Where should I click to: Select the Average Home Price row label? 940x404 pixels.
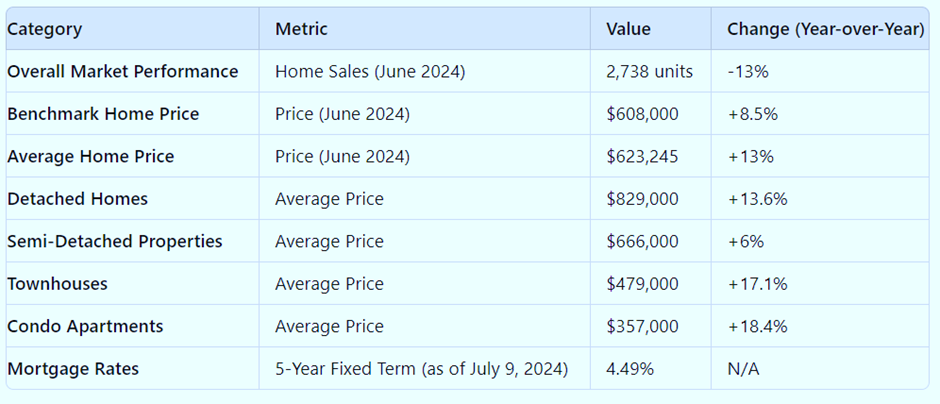[90, 157]
